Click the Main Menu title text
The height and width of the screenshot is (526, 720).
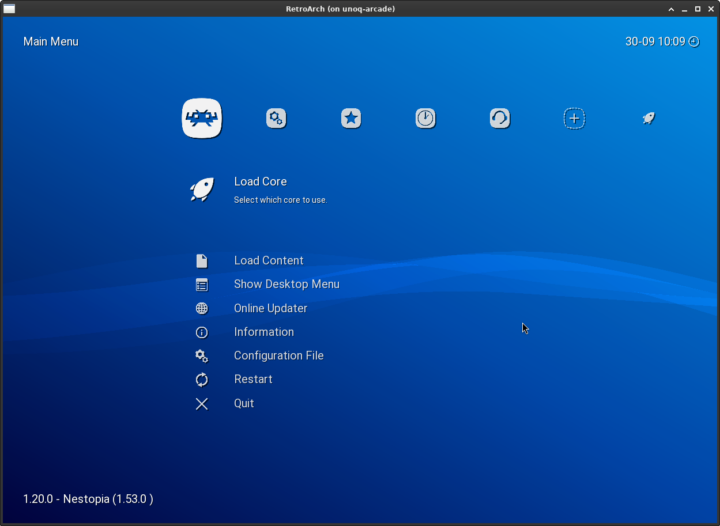pos(51,41)
